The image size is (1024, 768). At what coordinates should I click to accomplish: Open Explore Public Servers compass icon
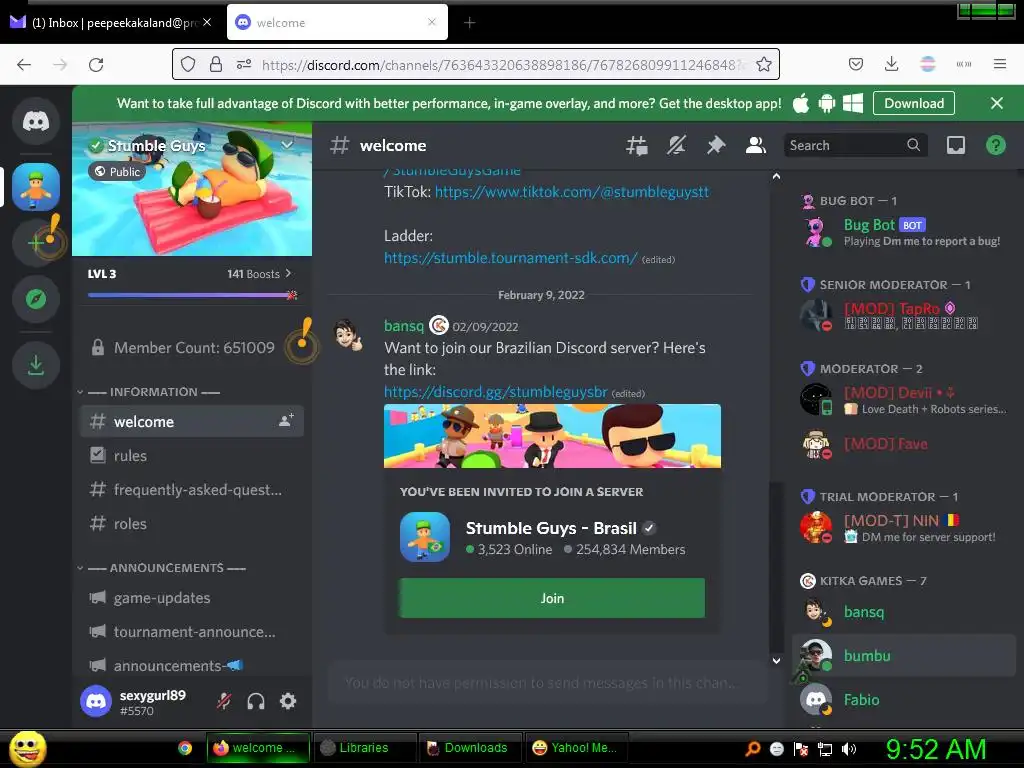(36, 299)
